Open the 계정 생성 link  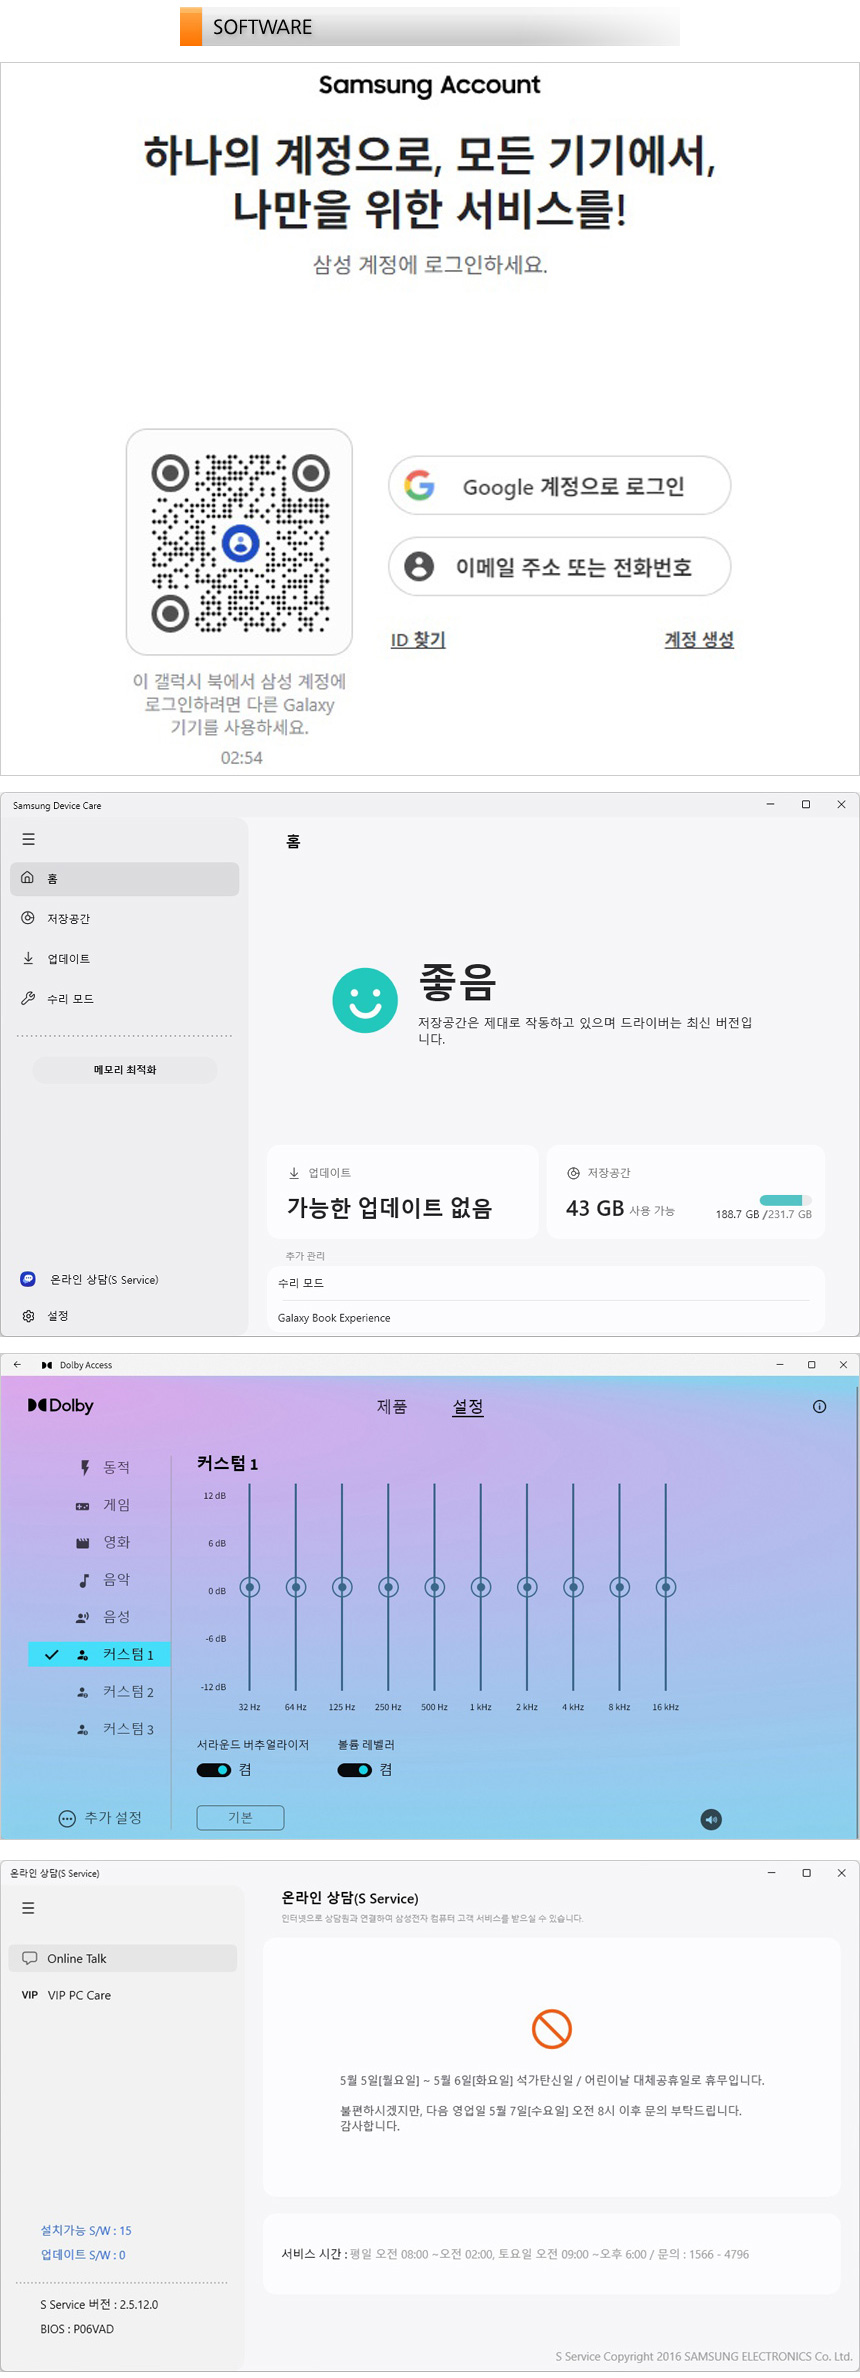(x=699, y=640)
